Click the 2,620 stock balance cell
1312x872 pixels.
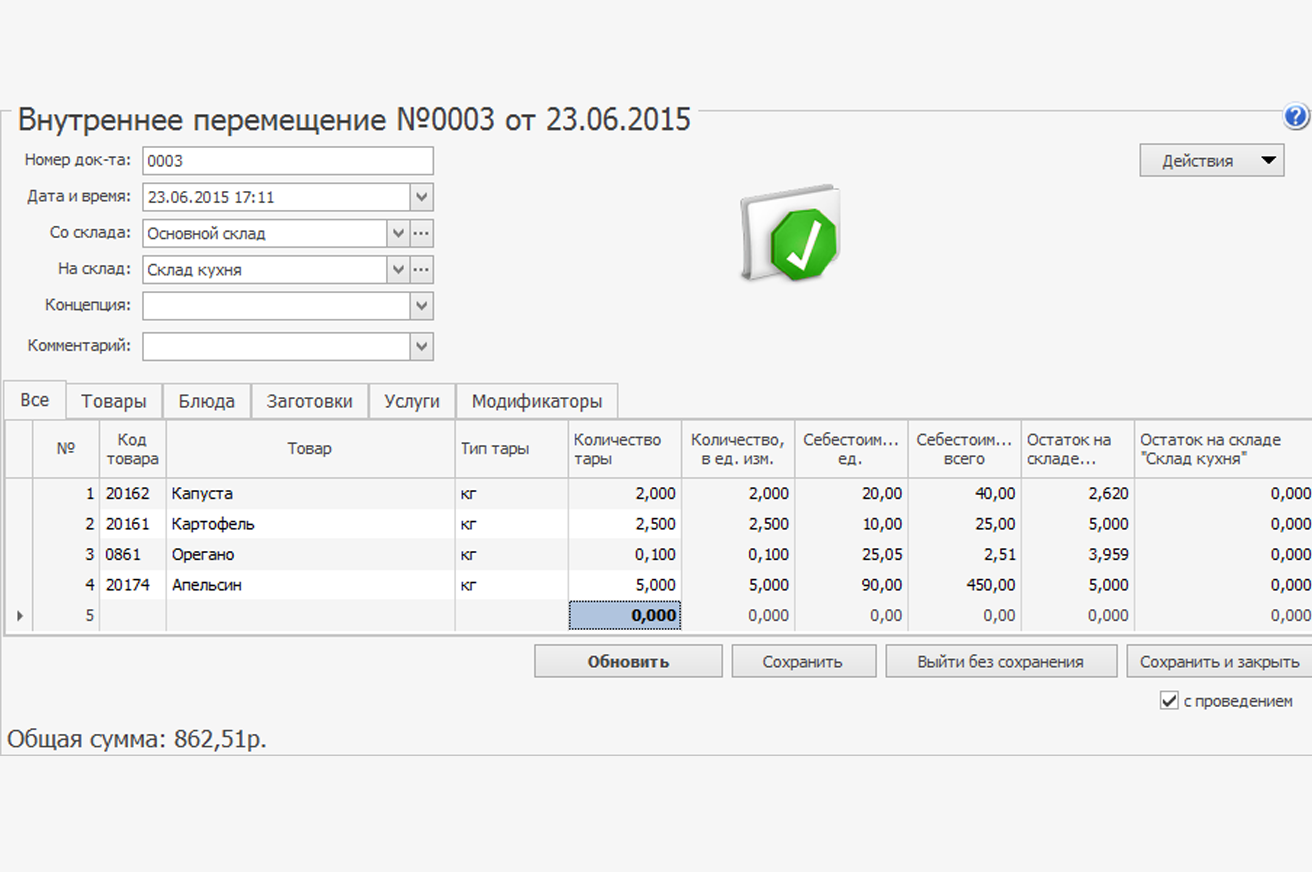(1077, 493)
